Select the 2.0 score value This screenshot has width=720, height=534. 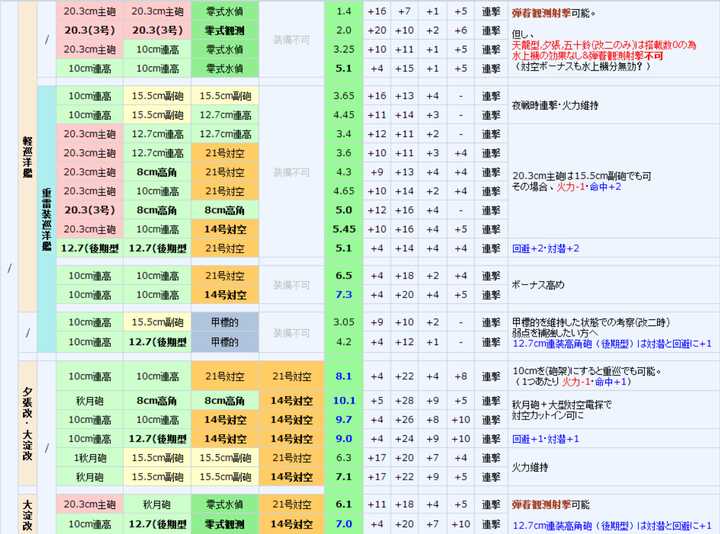click(343, 30)
